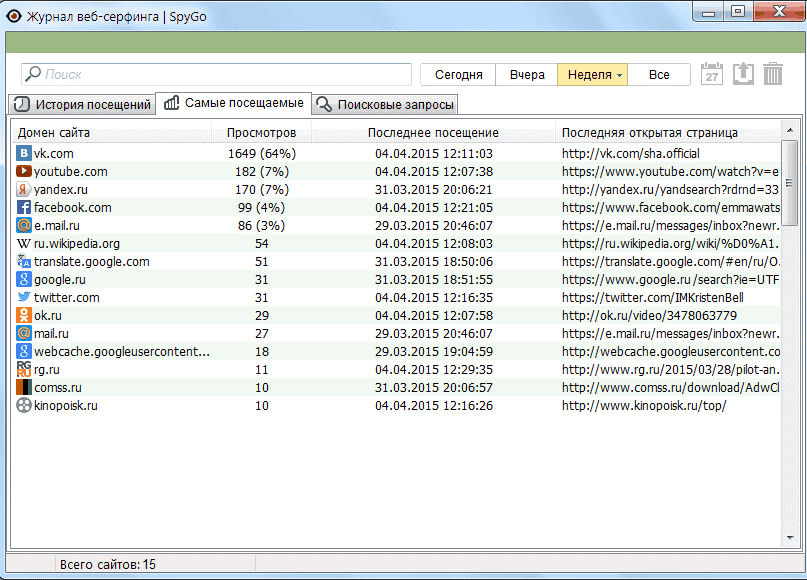Enable the Все period filter
Image resolution: width=807 pixels, height=580 pixels.
659,75
